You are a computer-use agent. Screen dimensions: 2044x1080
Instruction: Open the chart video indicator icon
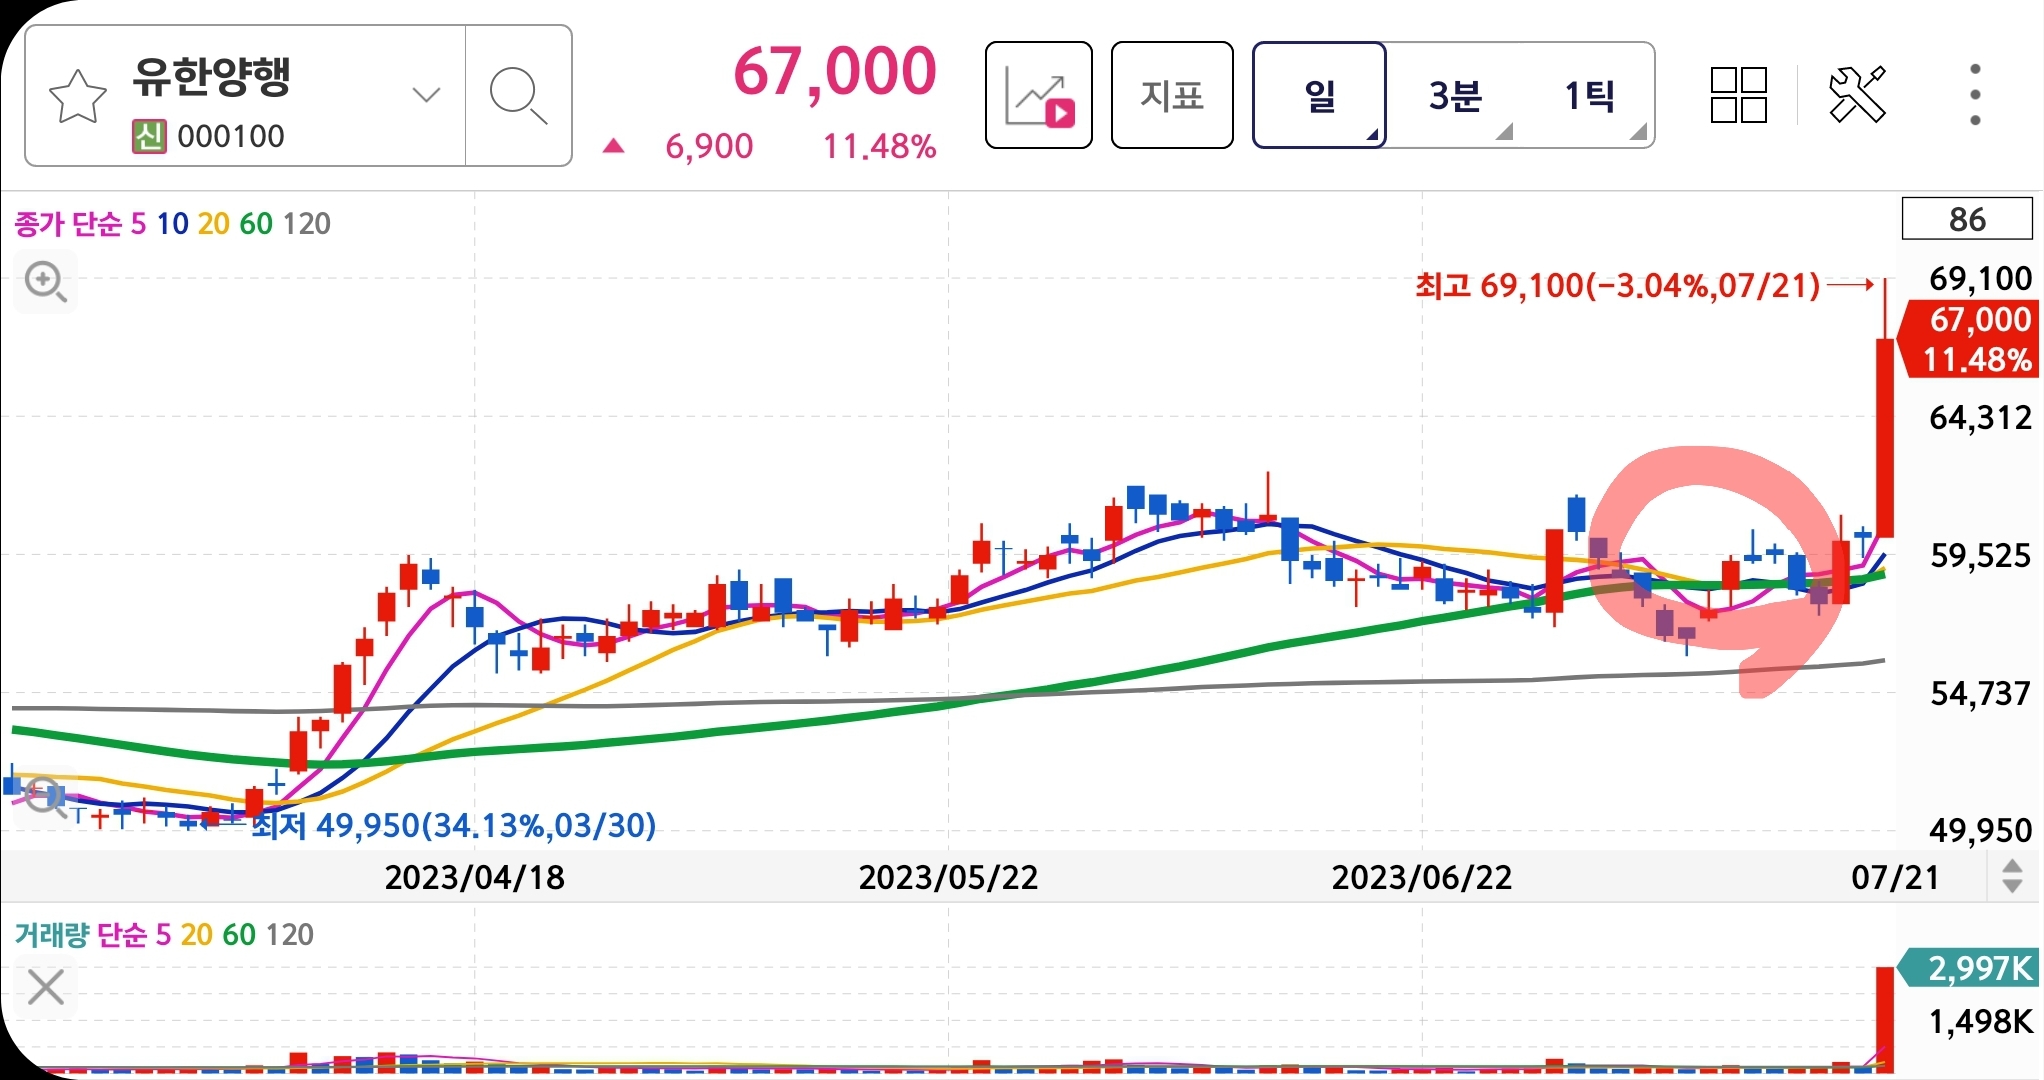[x=1038, y=96]
